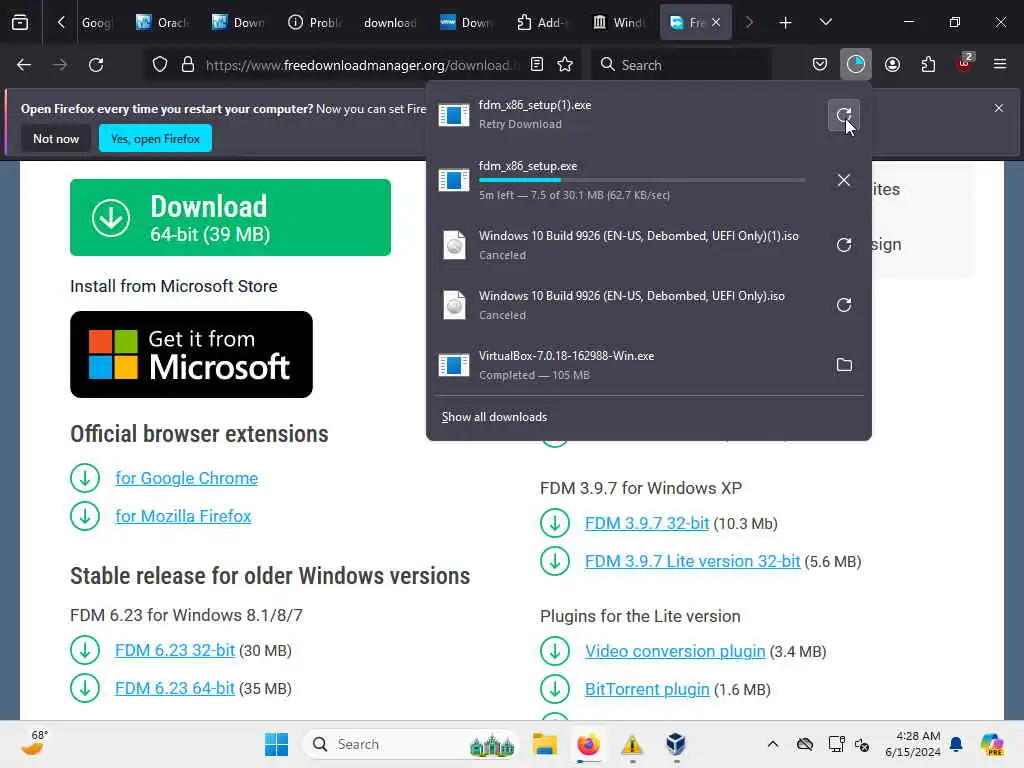
Task: Download FDM 6.23 64-bit
Action: click(x=175, y=688)
